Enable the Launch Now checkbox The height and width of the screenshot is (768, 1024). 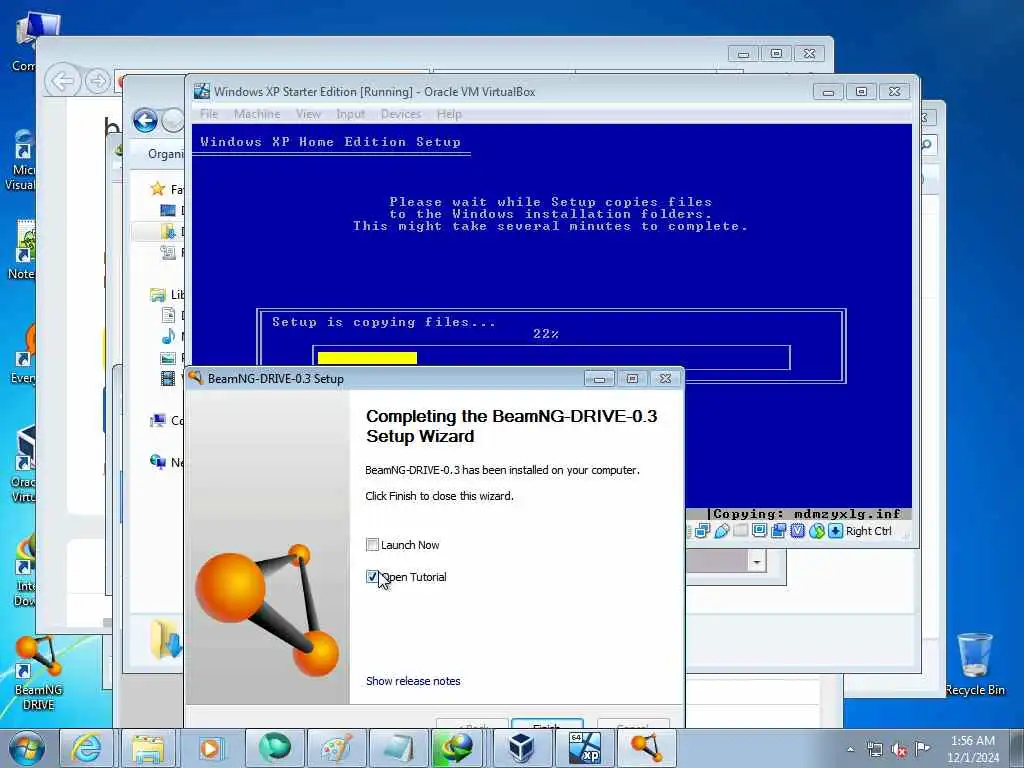372,545
